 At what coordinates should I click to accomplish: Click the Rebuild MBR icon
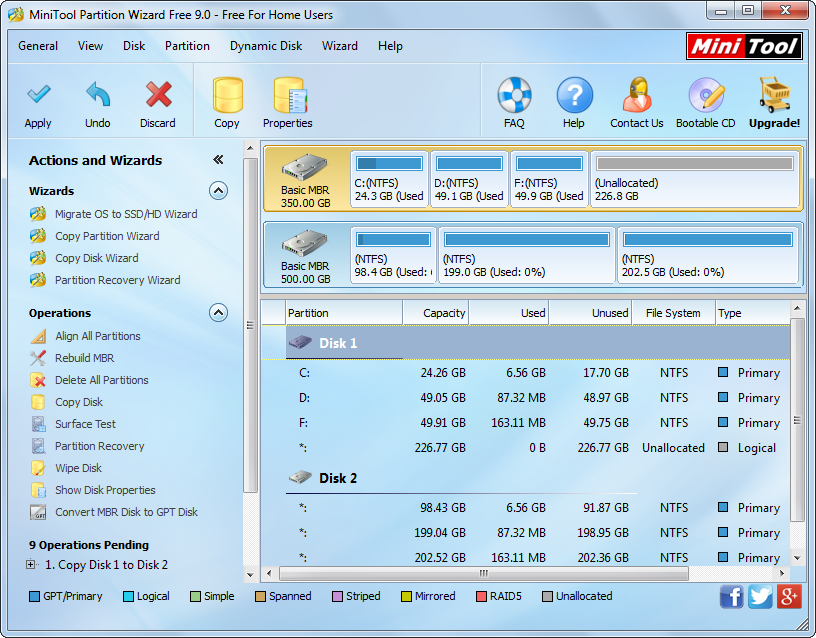[38, 358]
